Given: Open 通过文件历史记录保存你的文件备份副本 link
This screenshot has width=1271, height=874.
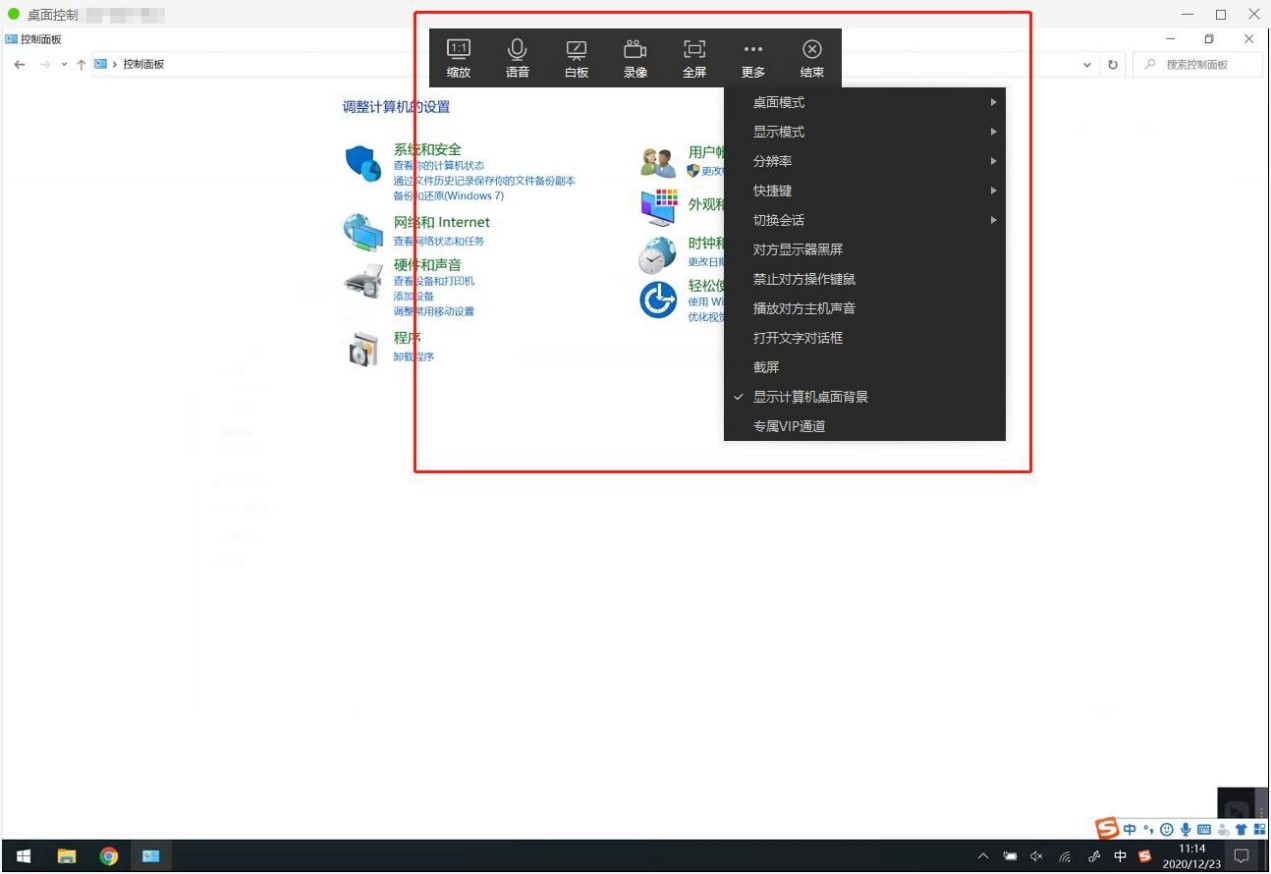Looking at the screenshot, I should tap(484, 181).
